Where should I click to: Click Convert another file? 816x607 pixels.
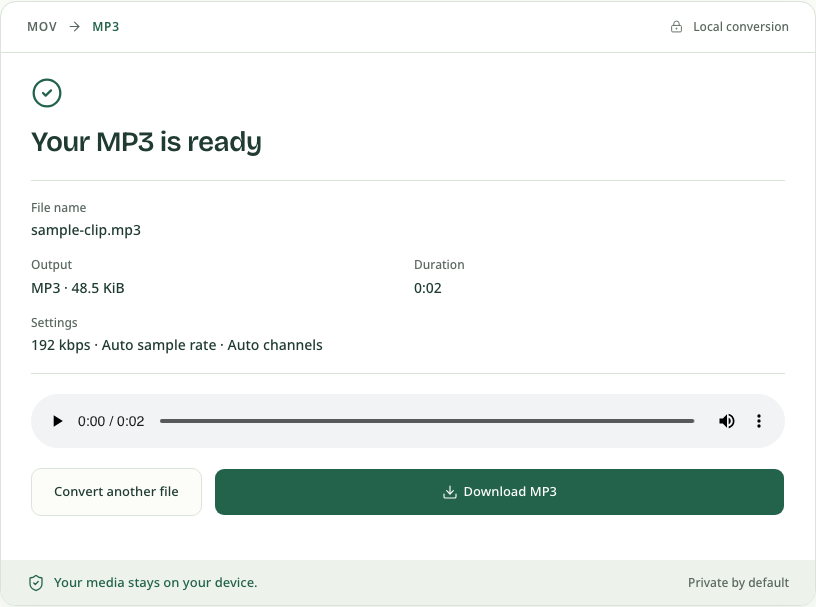point(116,491)
